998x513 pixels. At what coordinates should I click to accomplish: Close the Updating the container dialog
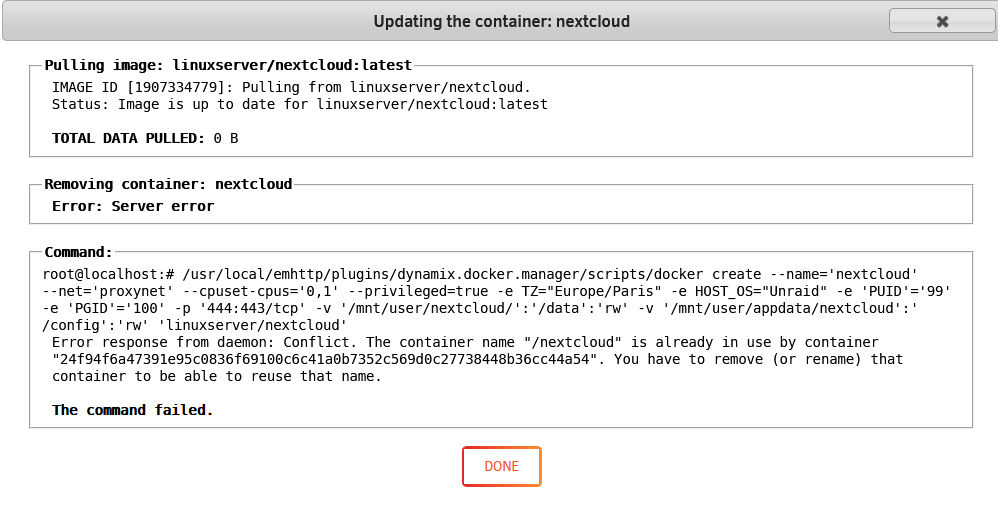pos(942,21)
